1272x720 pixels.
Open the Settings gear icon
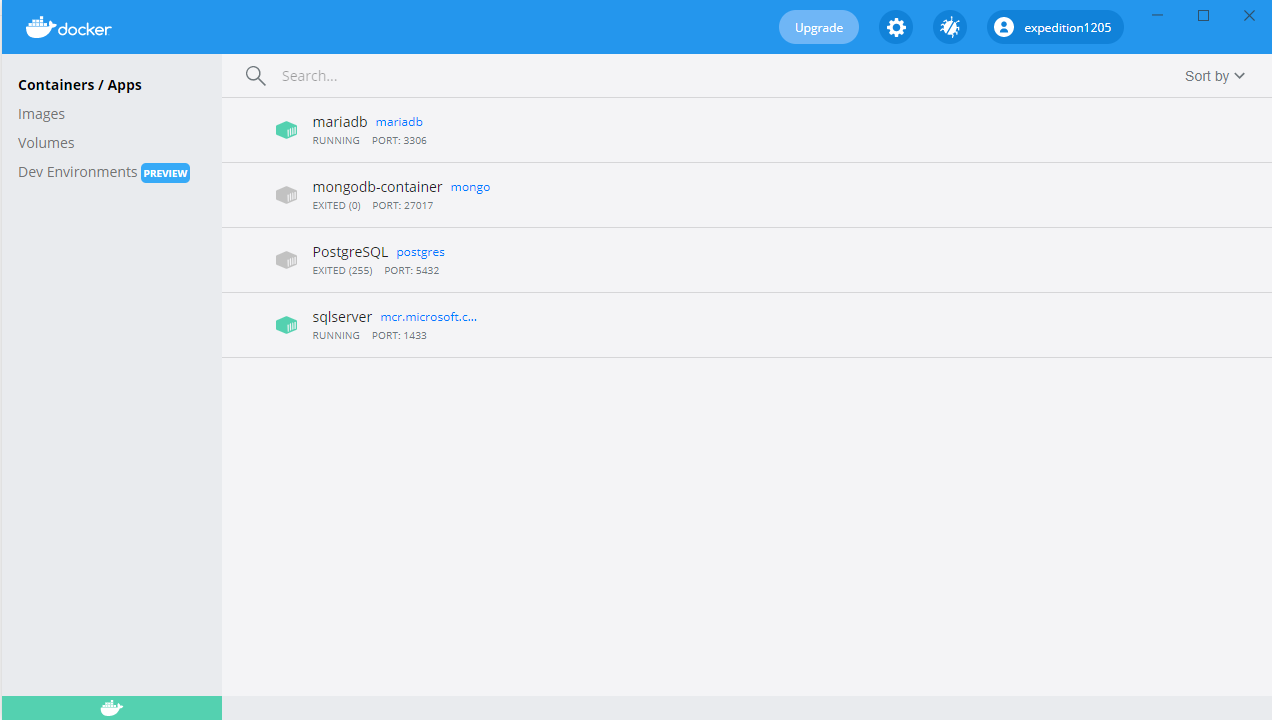[897, 27]
